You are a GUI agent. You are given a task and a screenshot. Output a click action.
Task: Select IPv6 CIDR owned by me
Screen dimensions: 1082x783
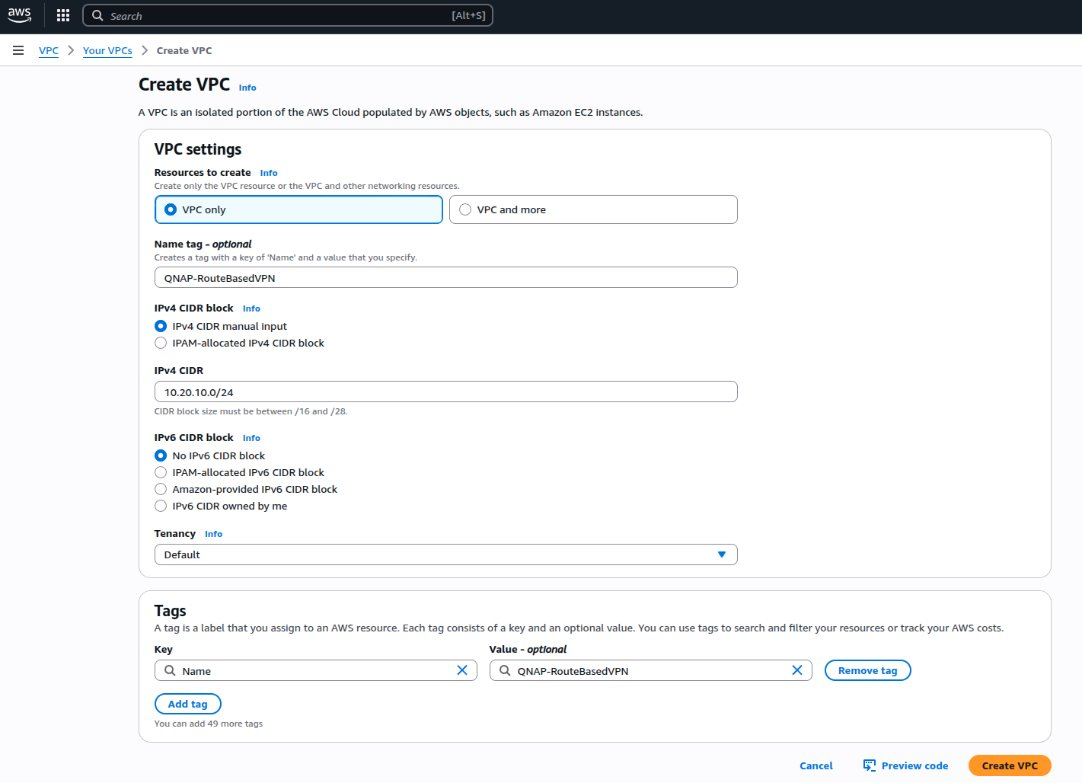161,506
